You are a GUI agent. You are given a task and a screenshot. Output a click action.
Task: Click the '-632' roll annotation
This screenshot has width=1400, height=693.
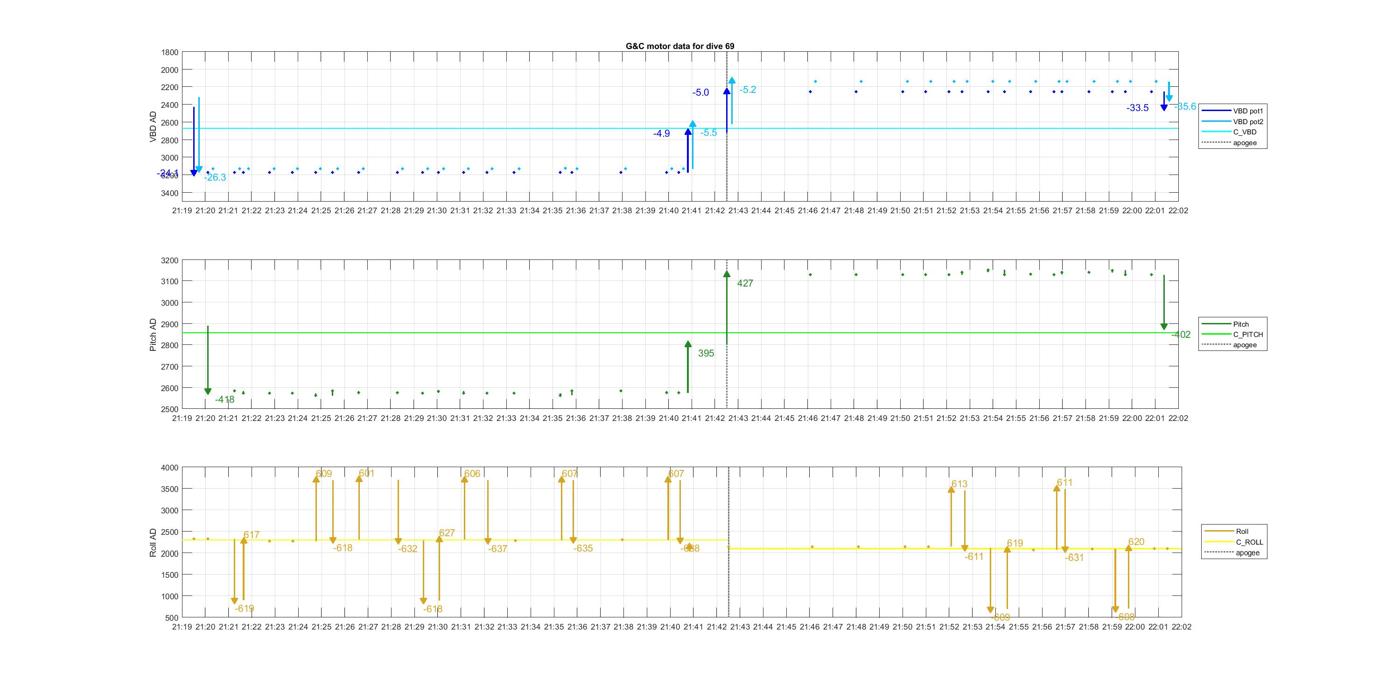pos(408,549)
